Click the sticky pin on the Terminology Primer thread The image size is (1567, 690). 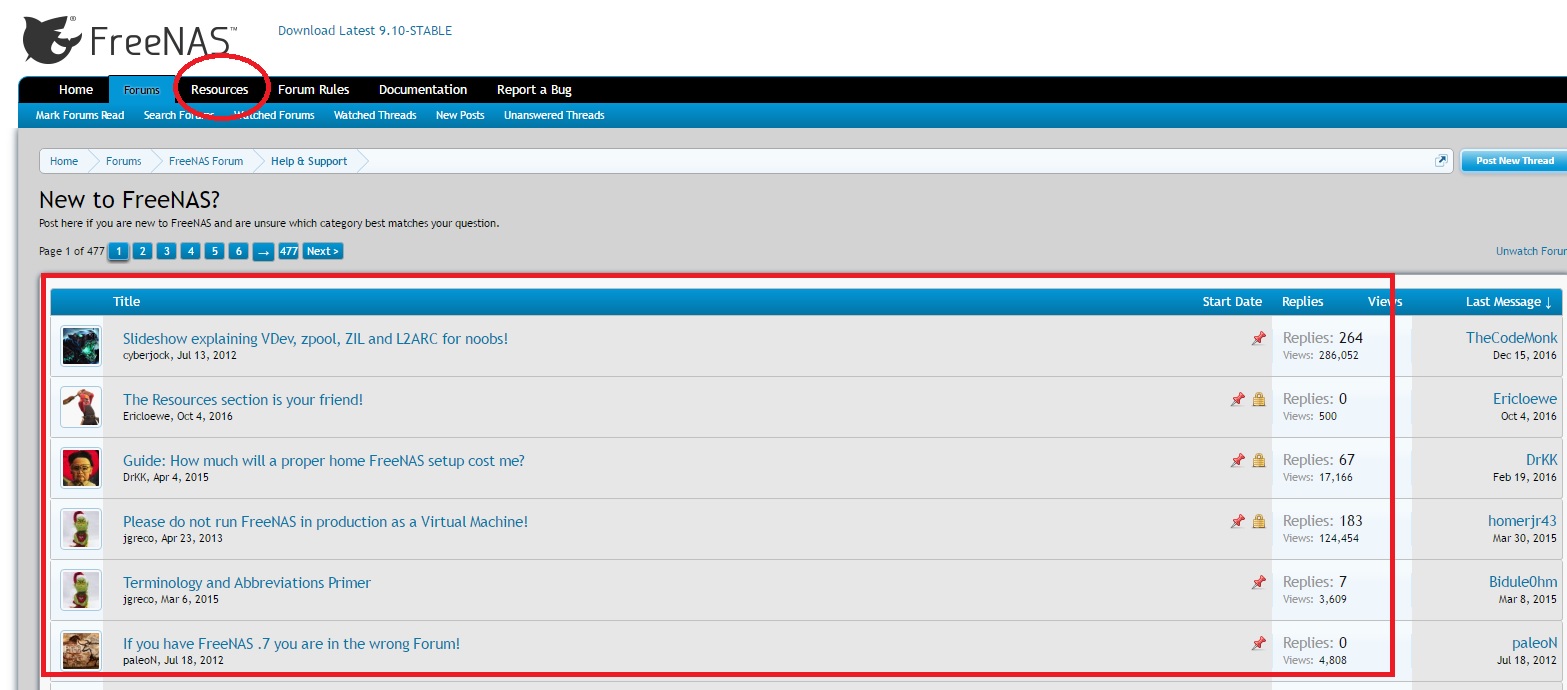1259,583
